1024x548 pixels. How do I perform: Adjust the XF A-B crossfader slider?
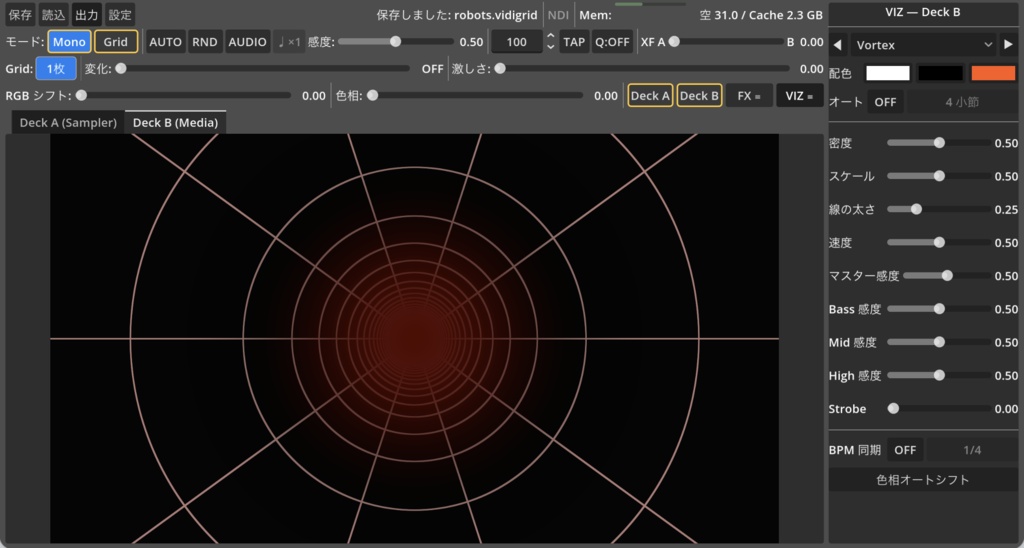[727, 42]
